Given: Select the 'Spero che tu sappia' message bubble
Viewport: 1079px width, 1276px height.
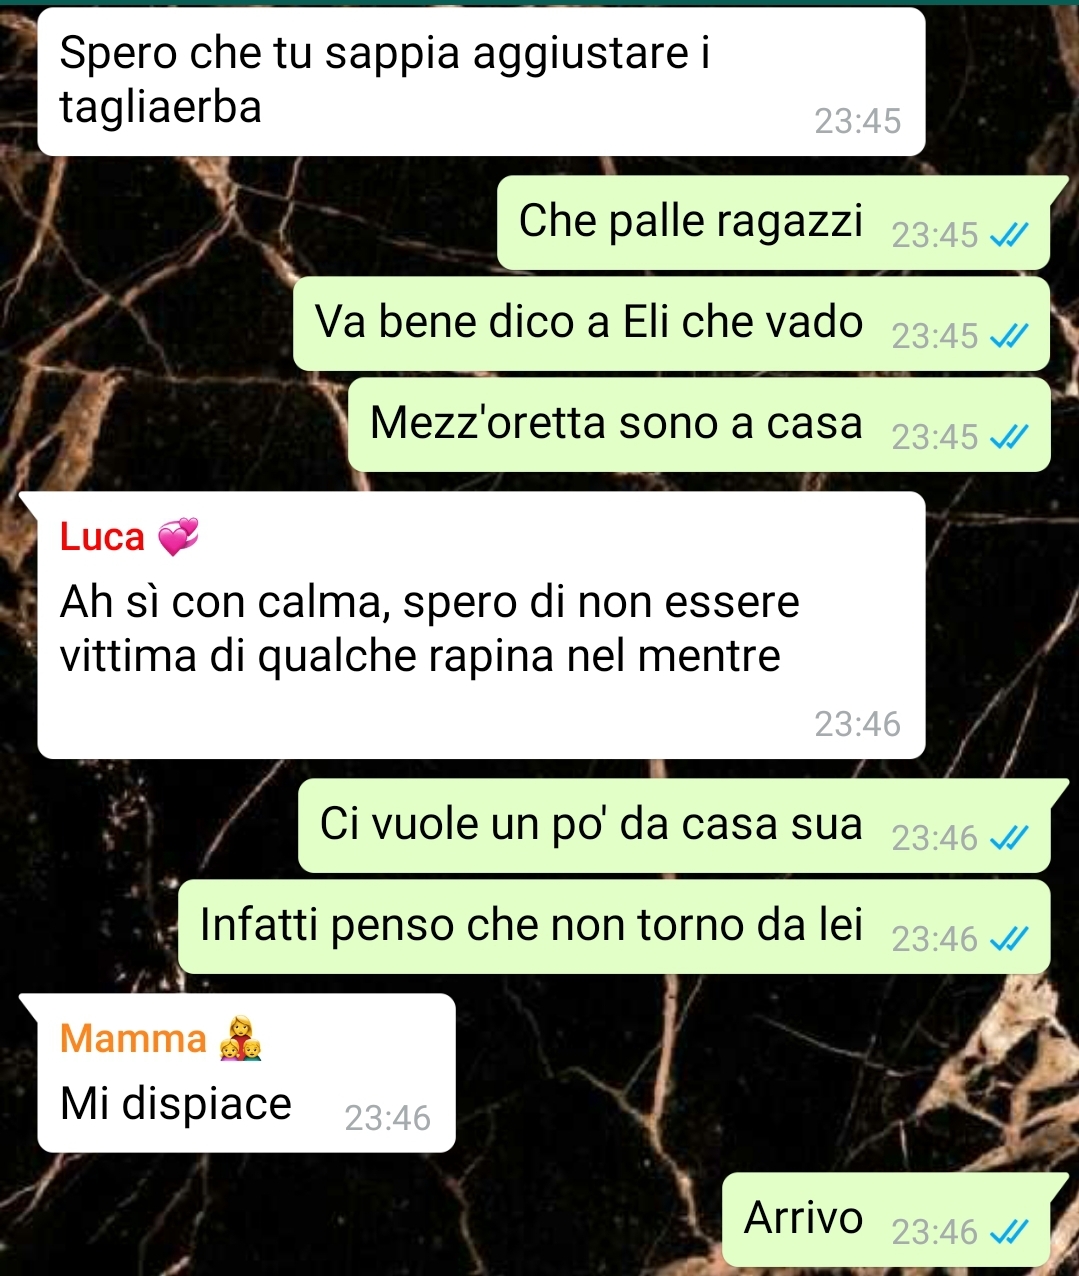Looking at the screenshot, I should click(481, 81).
